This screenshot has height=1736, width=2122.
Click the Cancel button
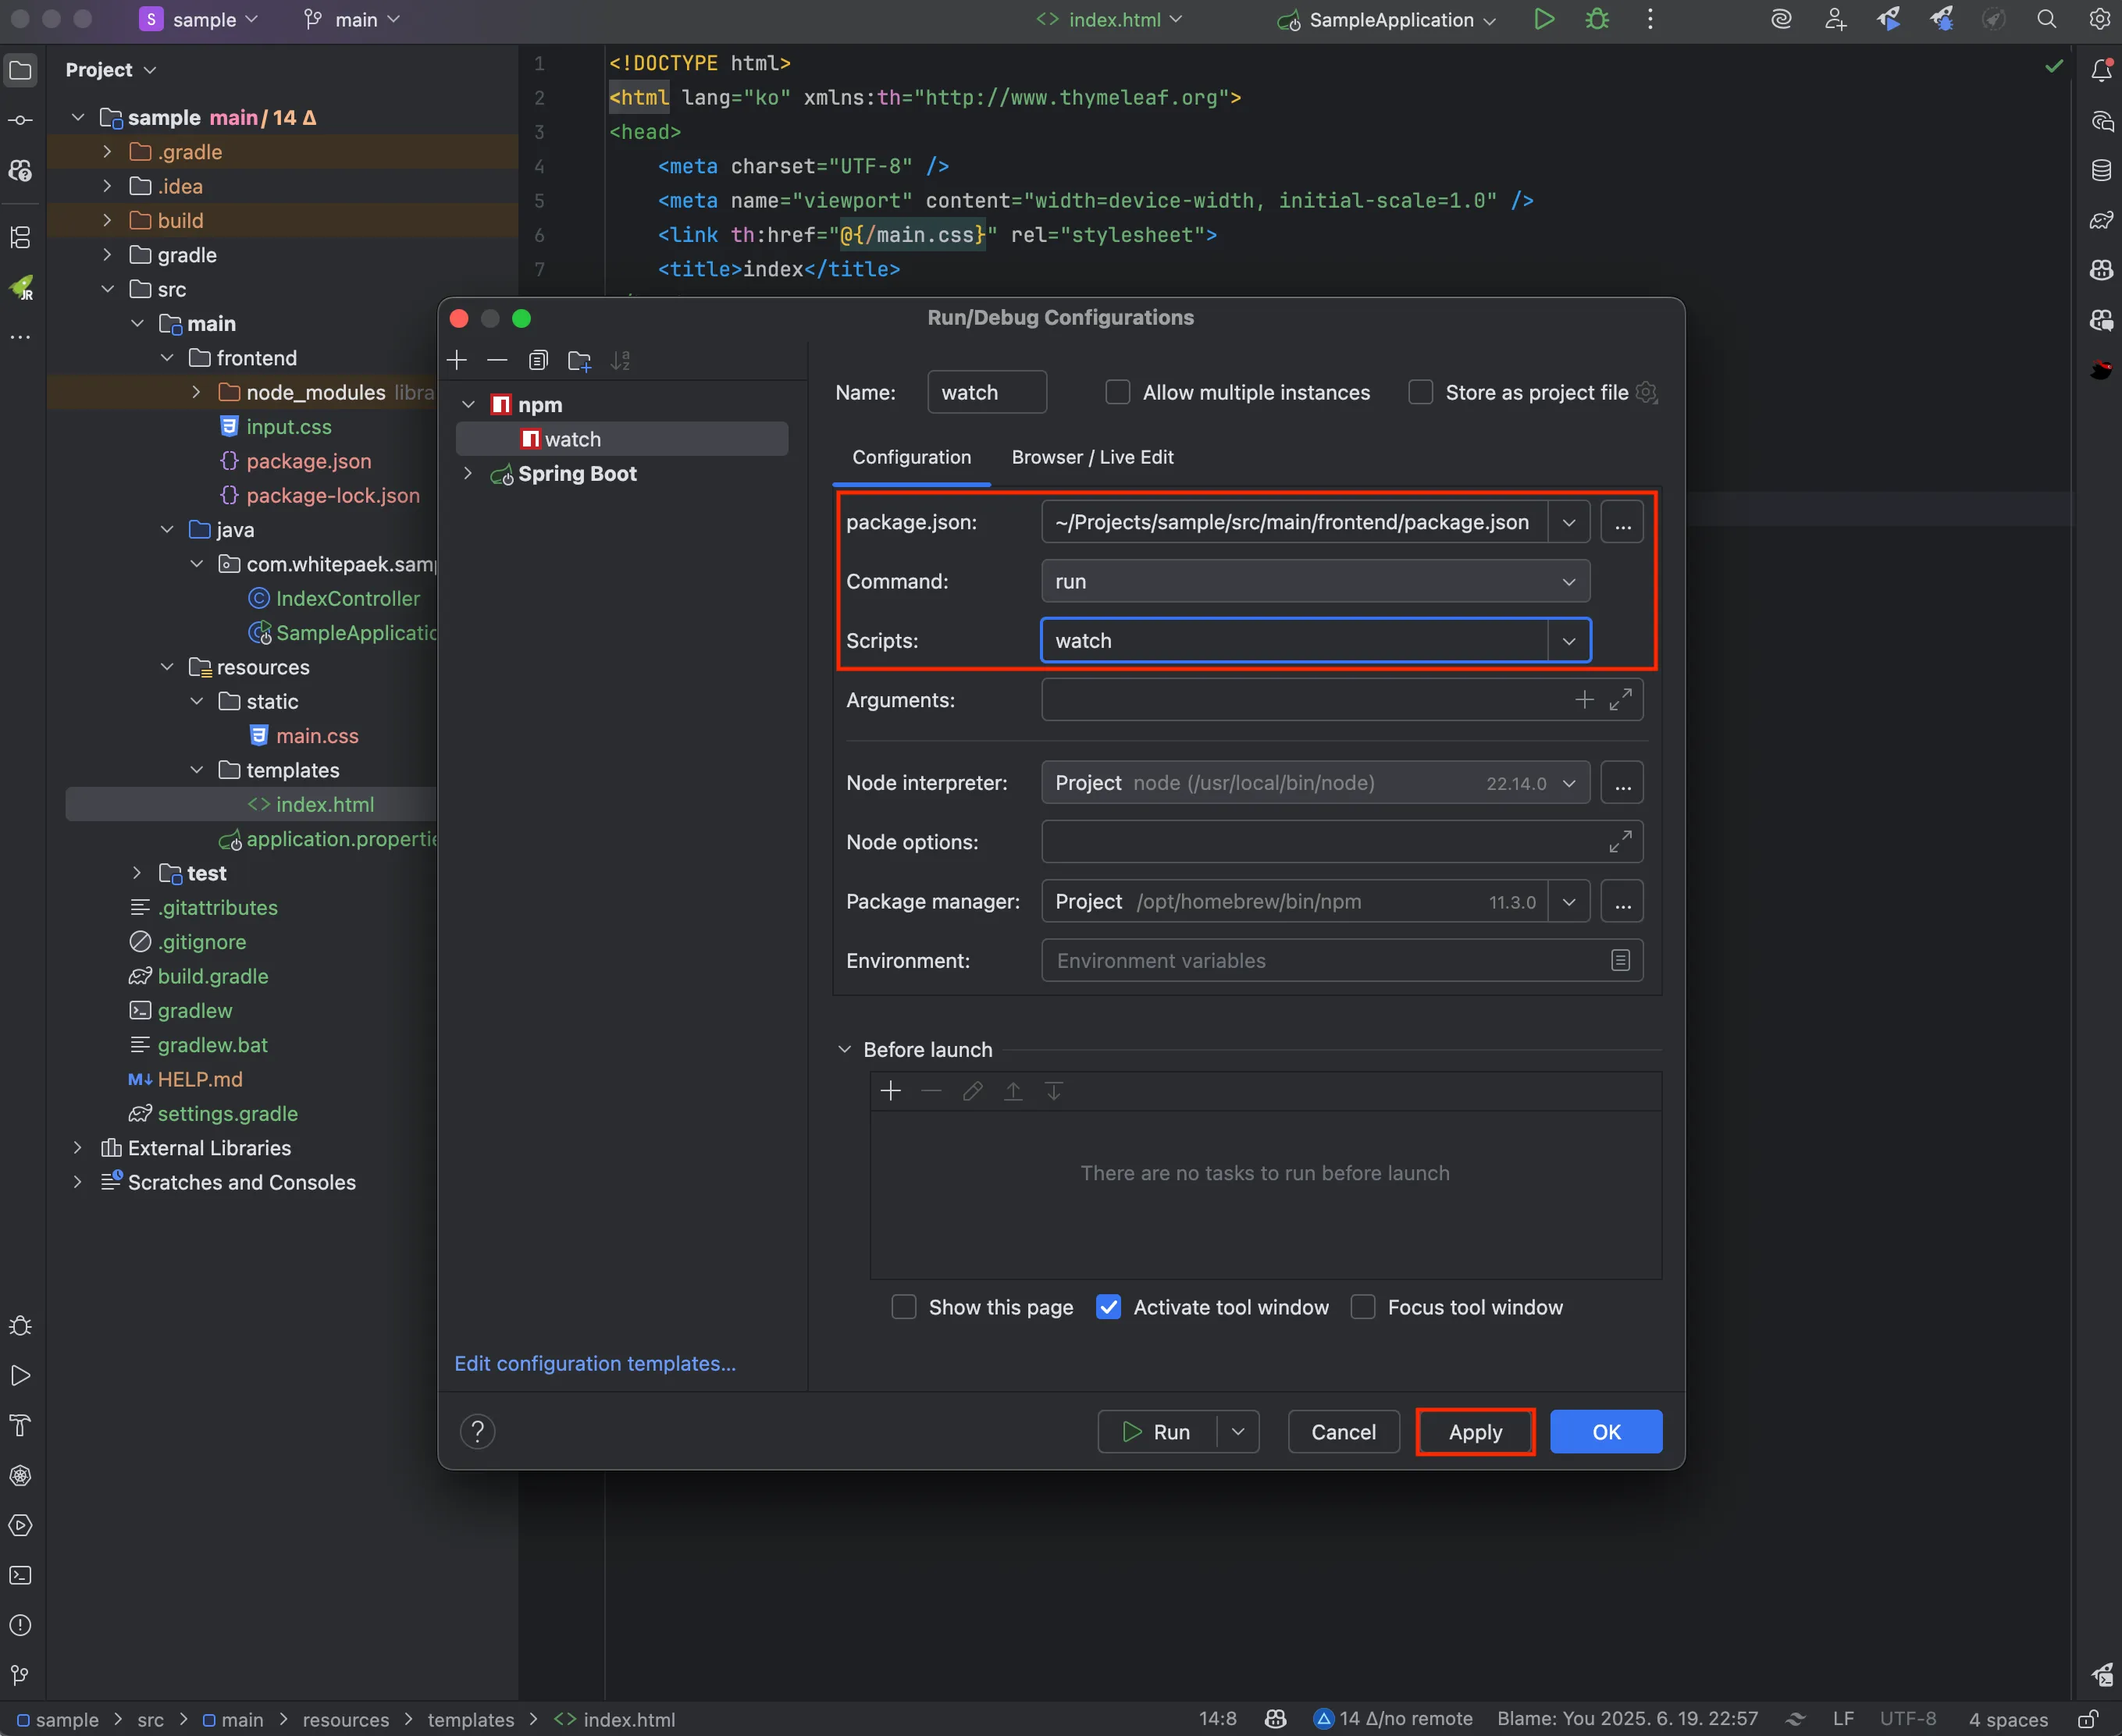pyautogui.click(x=1343, y=1432)
